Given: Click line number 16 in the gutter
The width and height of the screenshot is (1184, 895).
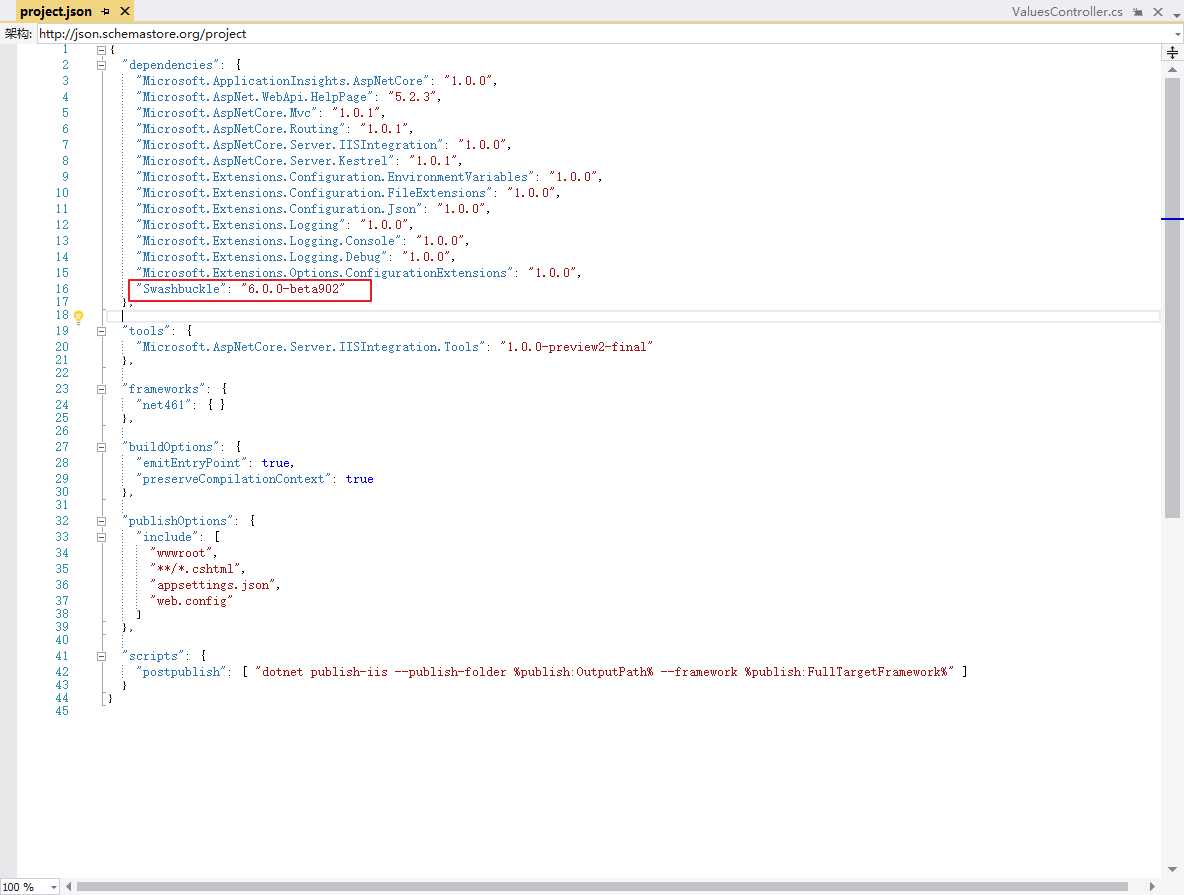Looking at the screenshot, I should [62, 289].
